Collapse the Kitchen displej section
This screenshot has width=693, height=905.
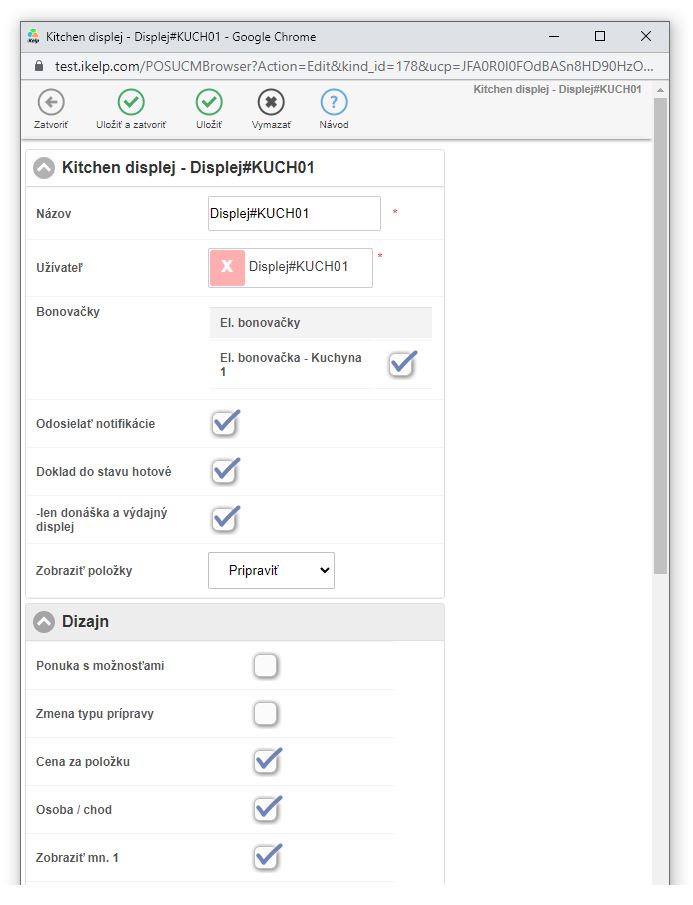[x=44, y=168]
